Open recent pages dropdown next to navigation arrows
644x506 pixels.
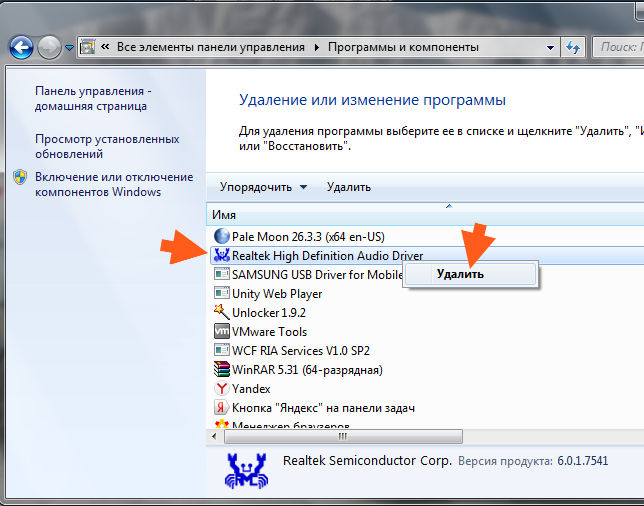(69, 48)
